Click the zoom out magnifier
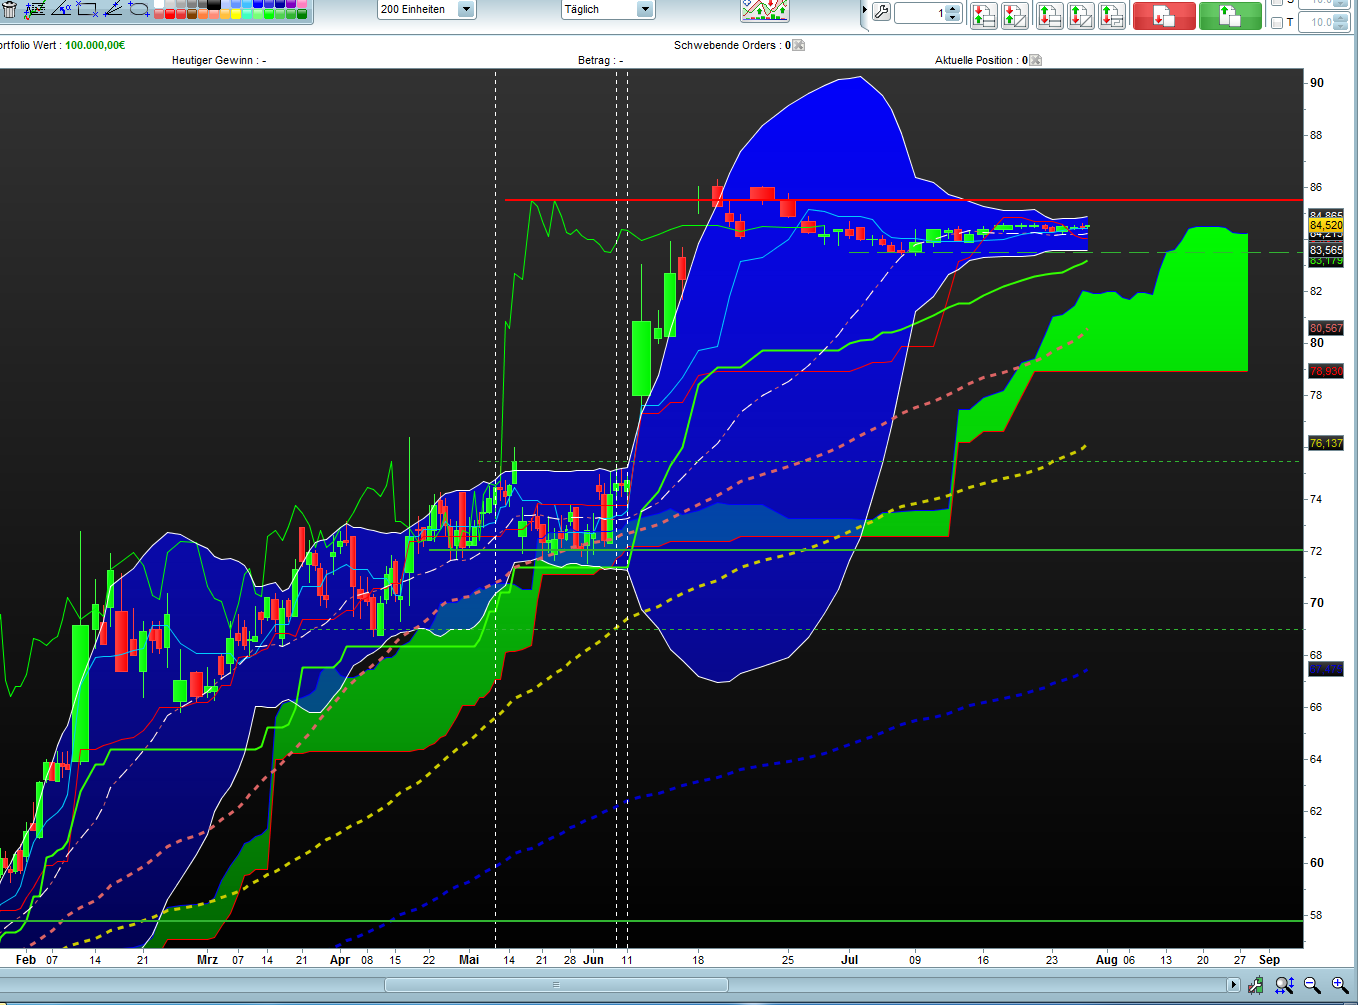The image size is (1360, 1005). pyautogui.click(x=1312, y=986)
